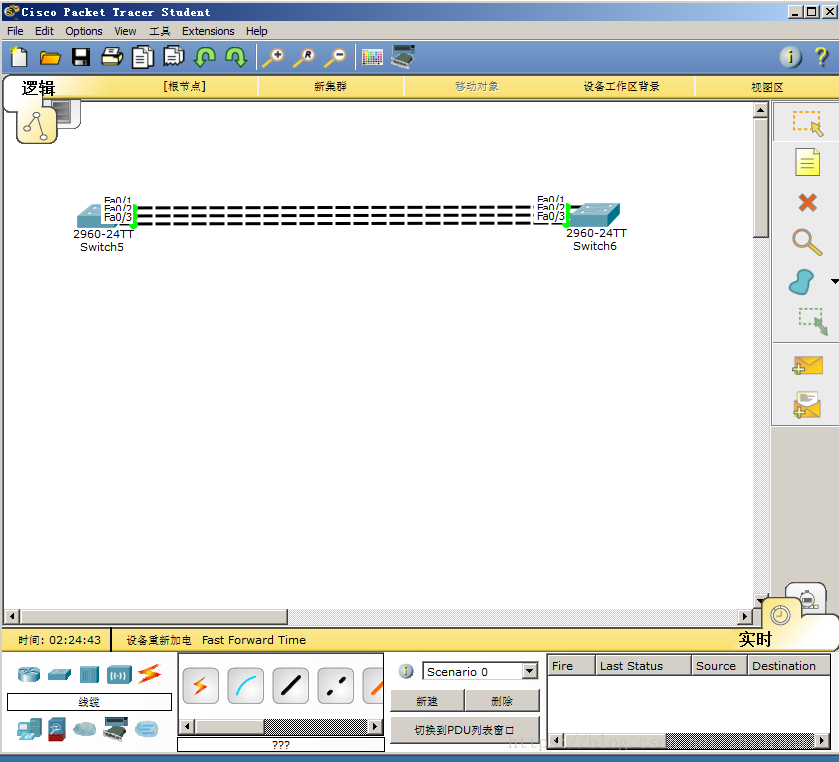Open the File menu
Viewport: 839px width, 762px height.
(15, 31)
